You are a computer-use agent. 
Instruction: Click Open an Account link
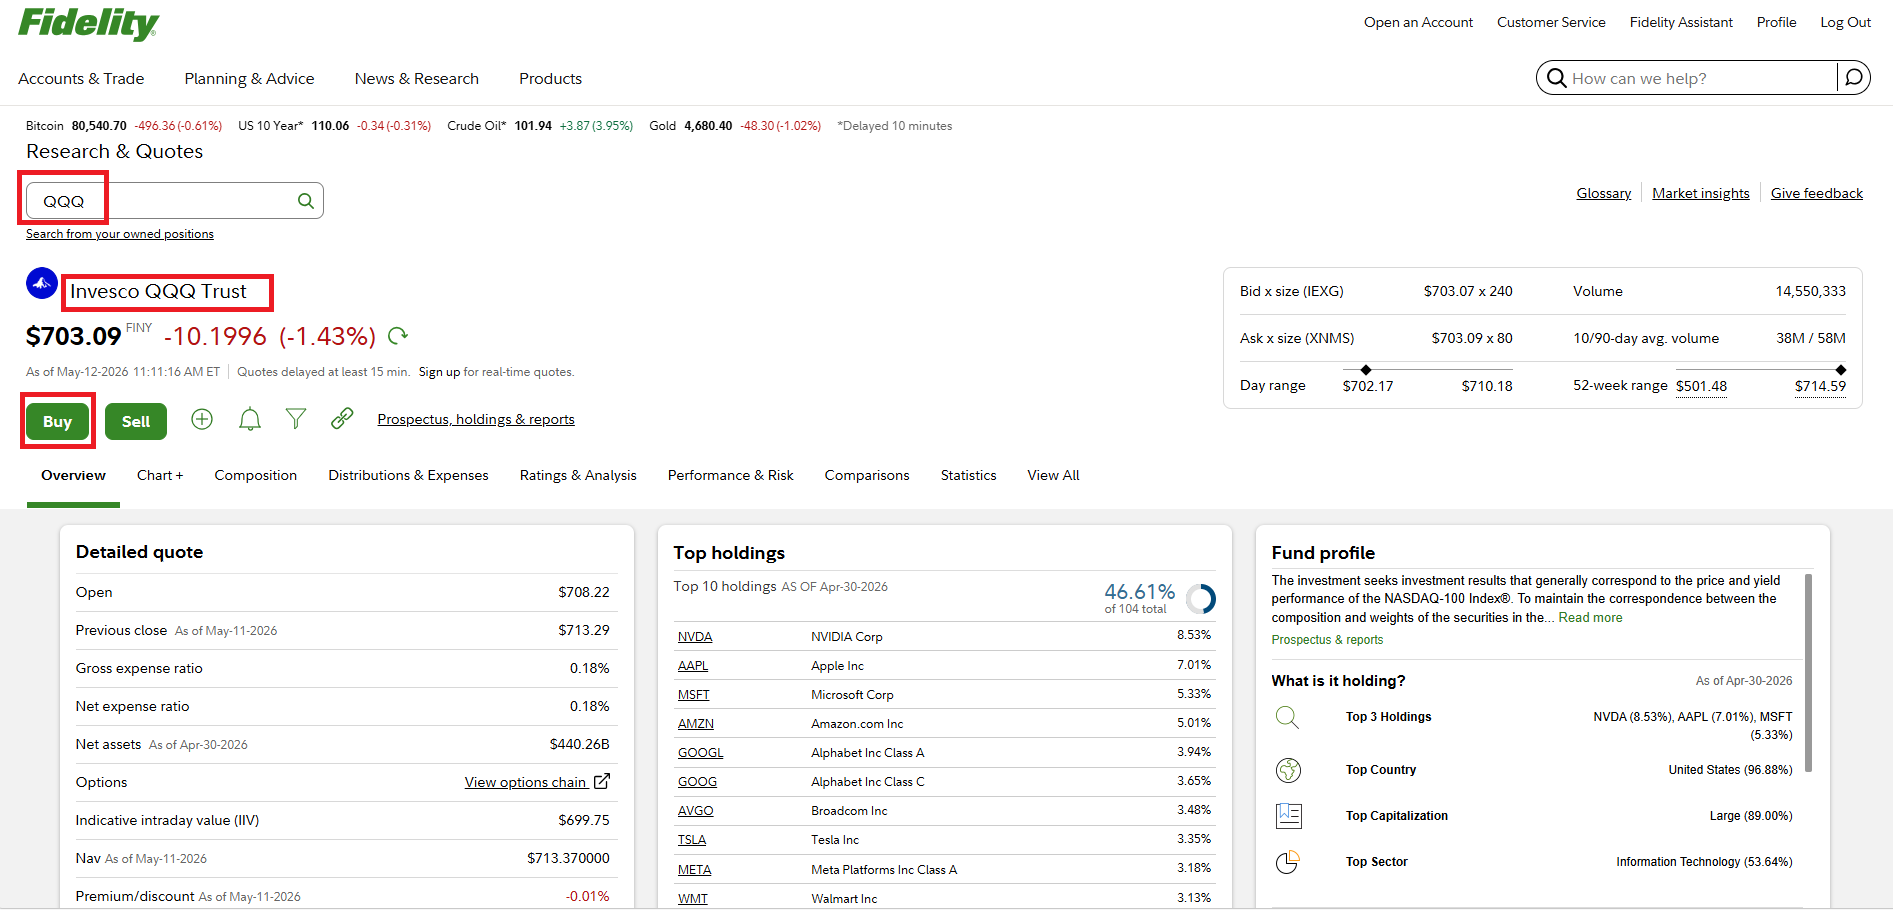coord(1418,22)
